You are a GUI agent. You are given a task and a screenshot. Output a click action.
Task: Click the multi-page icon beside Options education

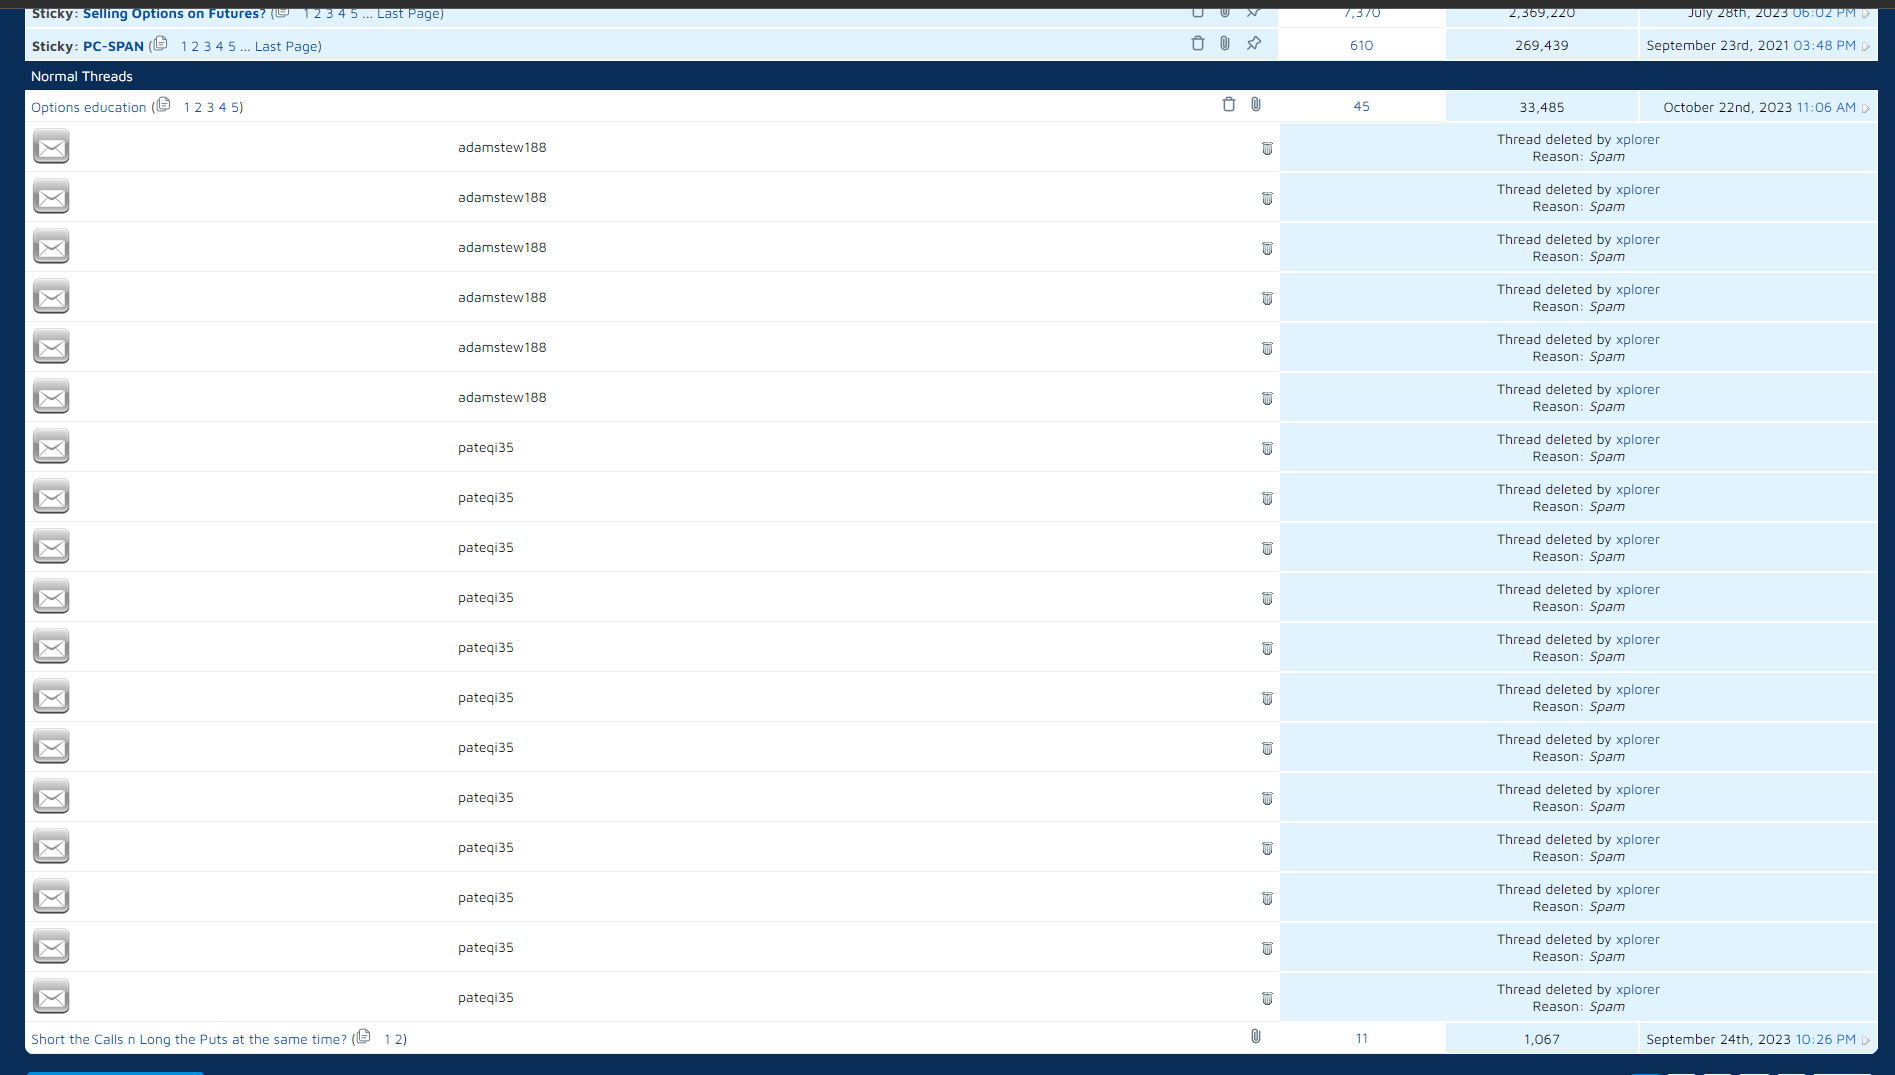pyautogui.click(x=163, y=105)
